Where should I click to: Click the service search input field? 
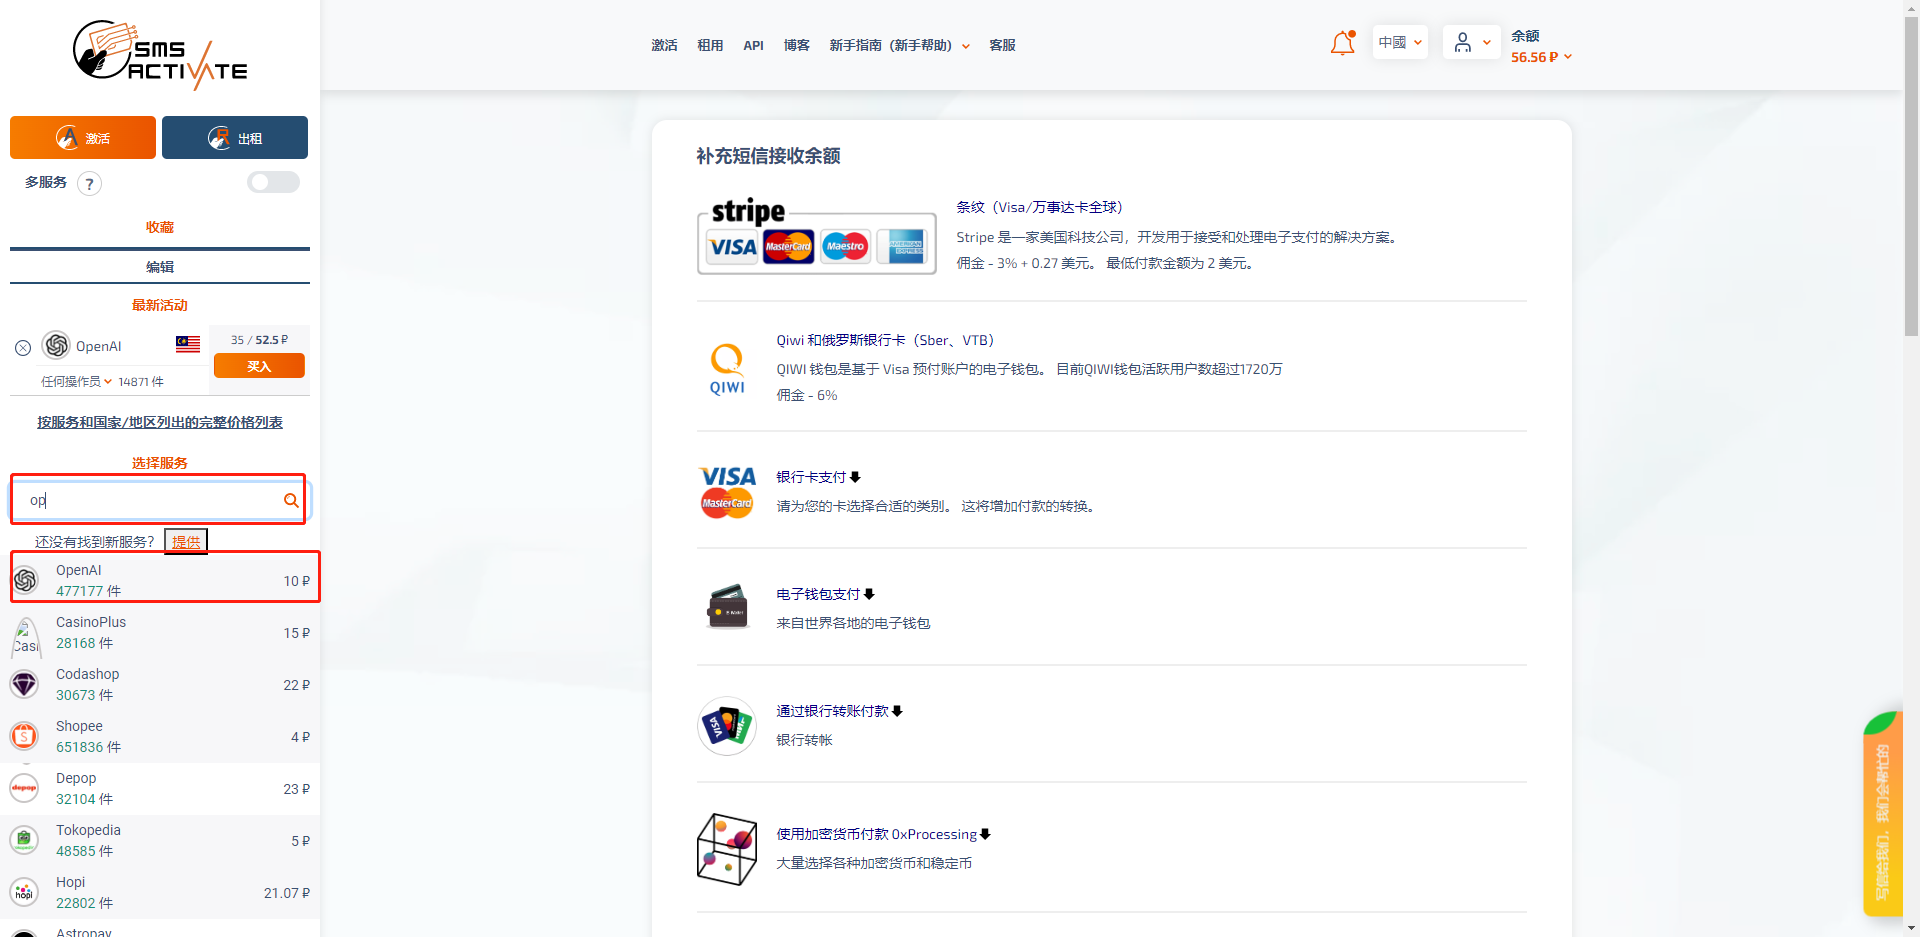[158, 500]
